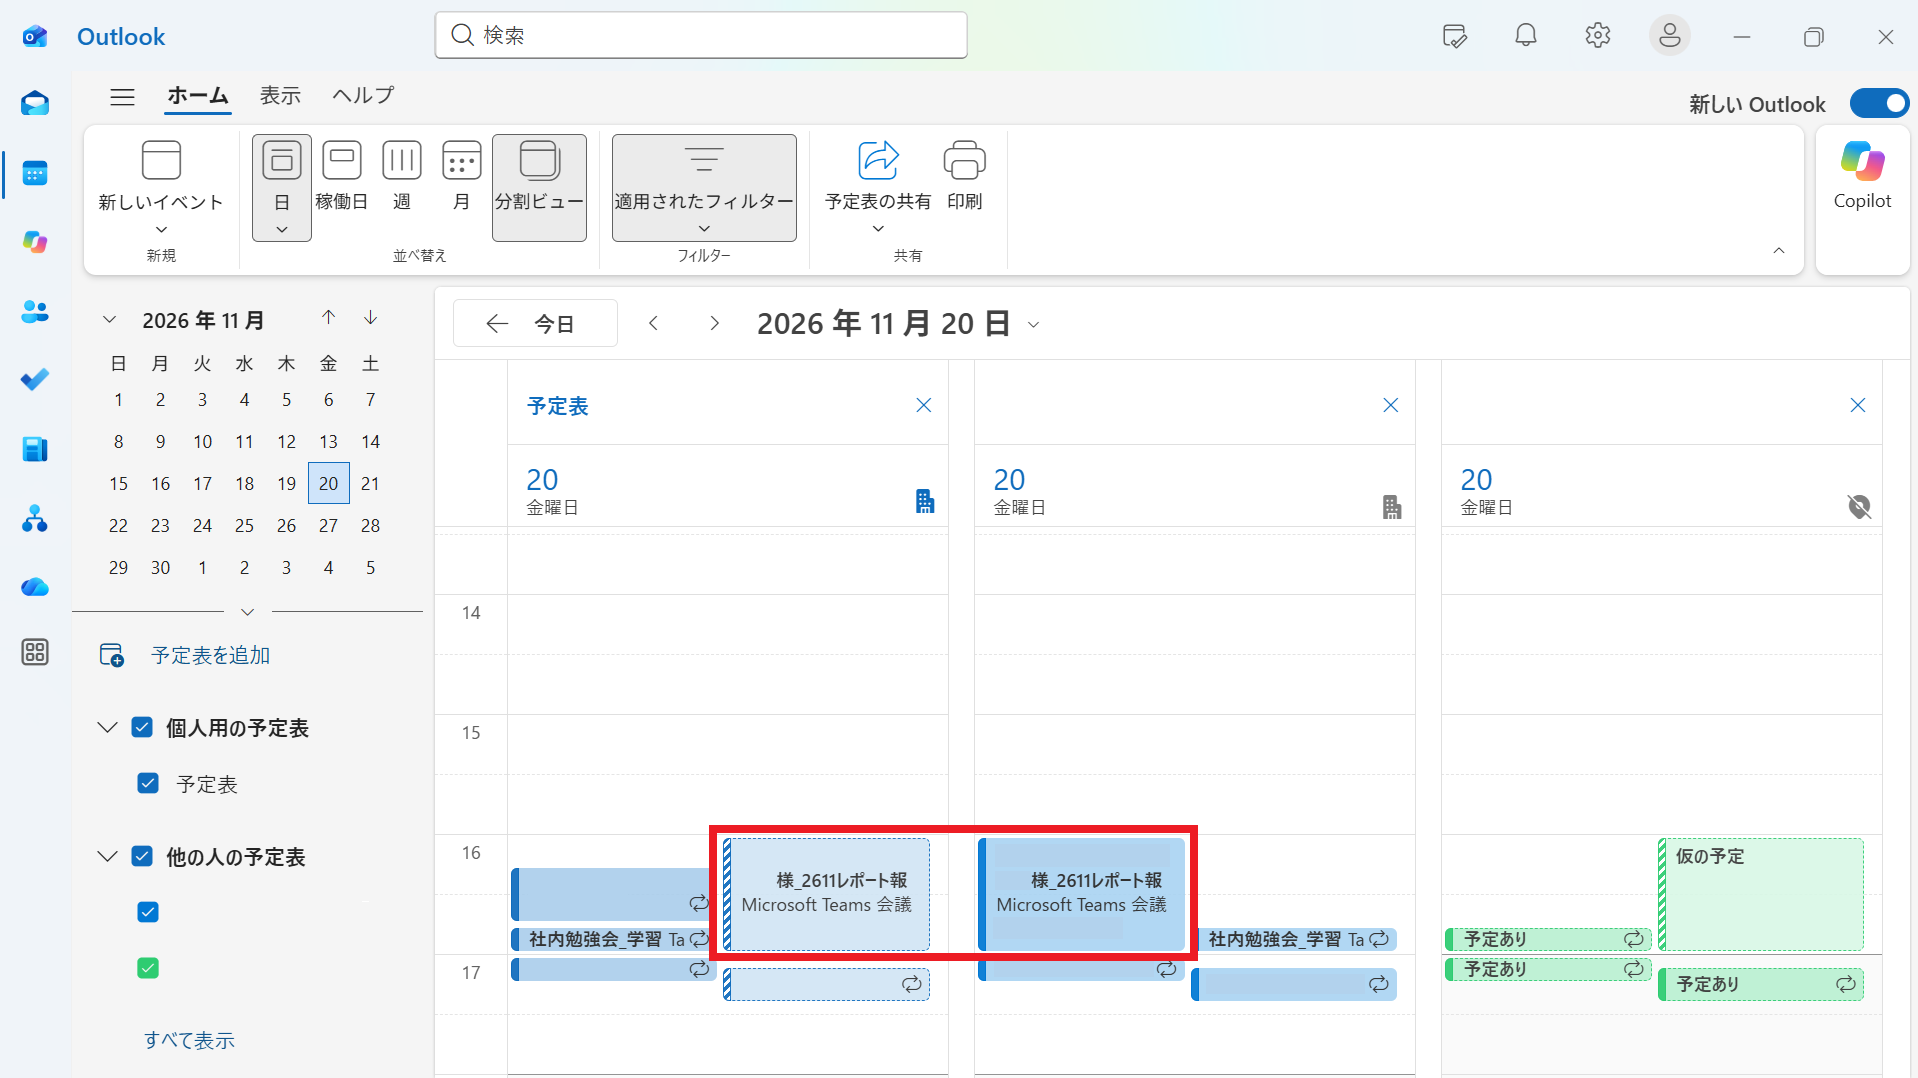Go to next day arrow
Screen dimensions: 1918x1078
714,323
